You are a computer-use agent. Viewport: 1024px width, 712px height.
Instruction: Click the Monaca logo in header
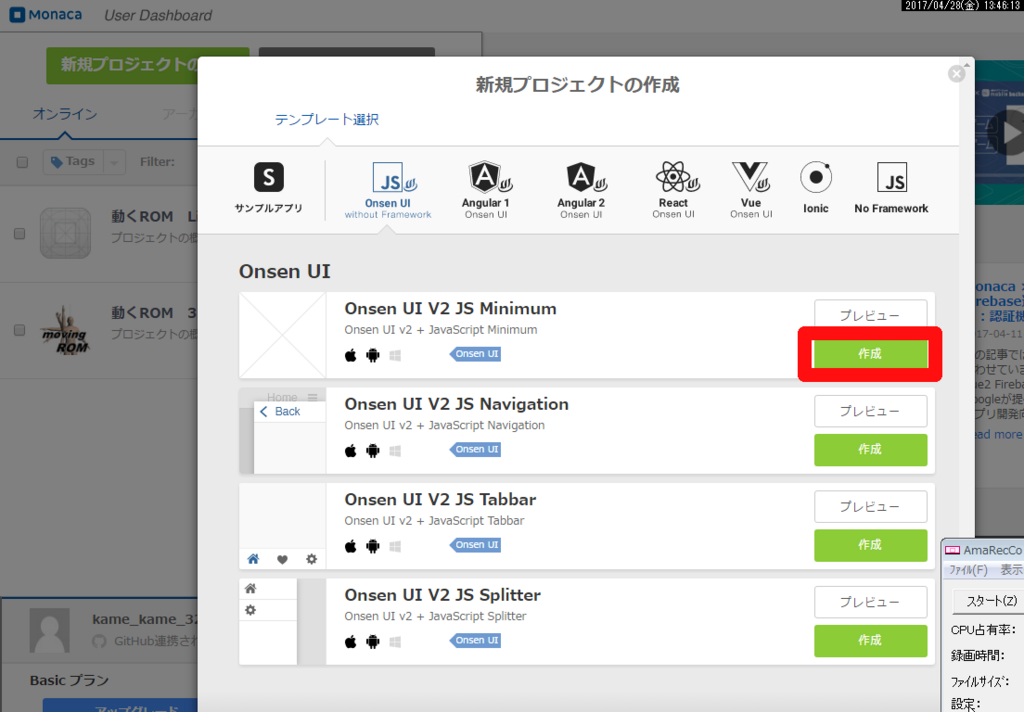[x=46, y=14]
